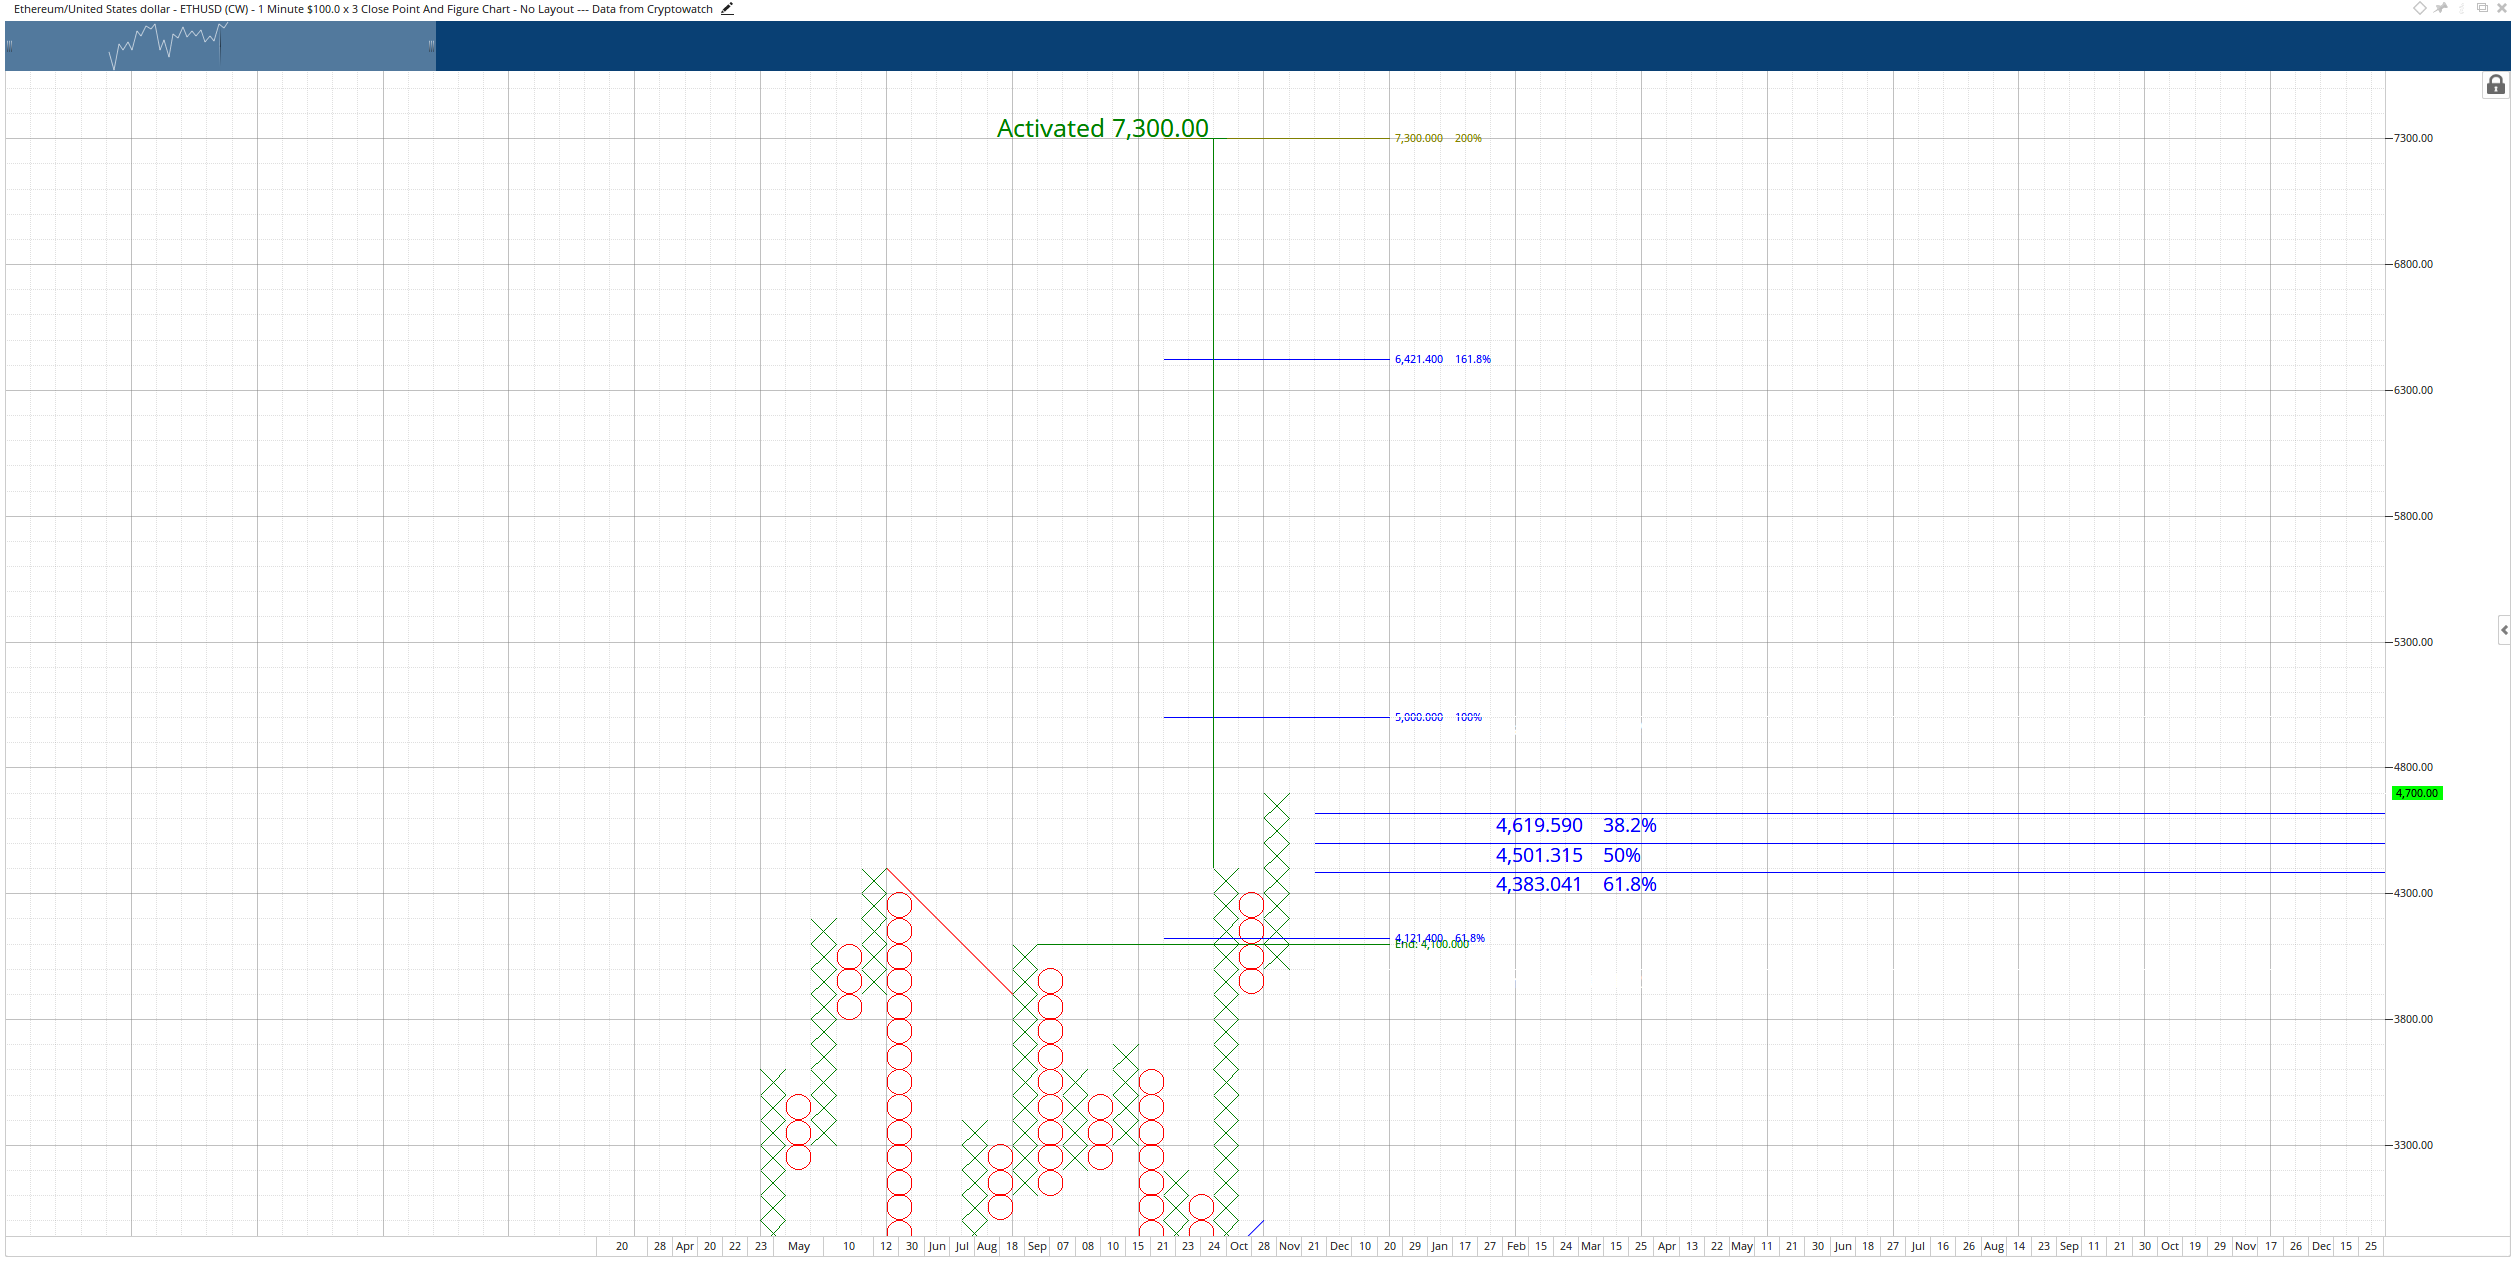
Task: Click the 5,000.000 100% extension label
Action: (x=1438, y=717)
